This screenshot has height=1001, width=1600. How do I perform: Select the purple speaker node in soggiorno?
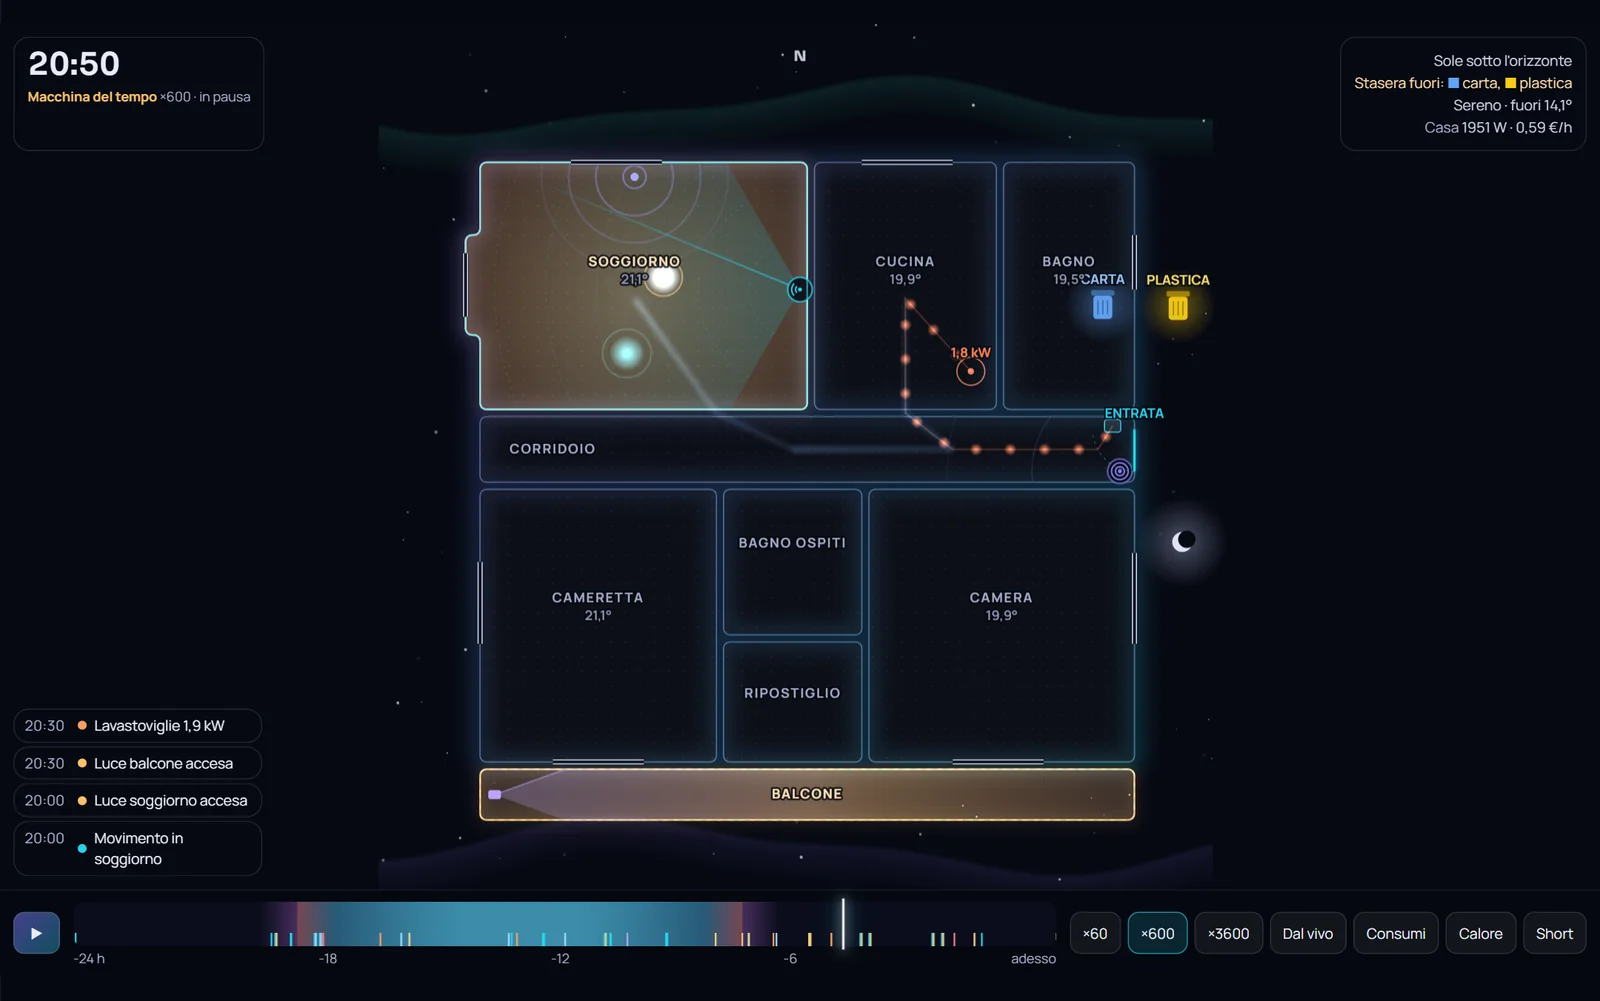click(x=634, y=177)
